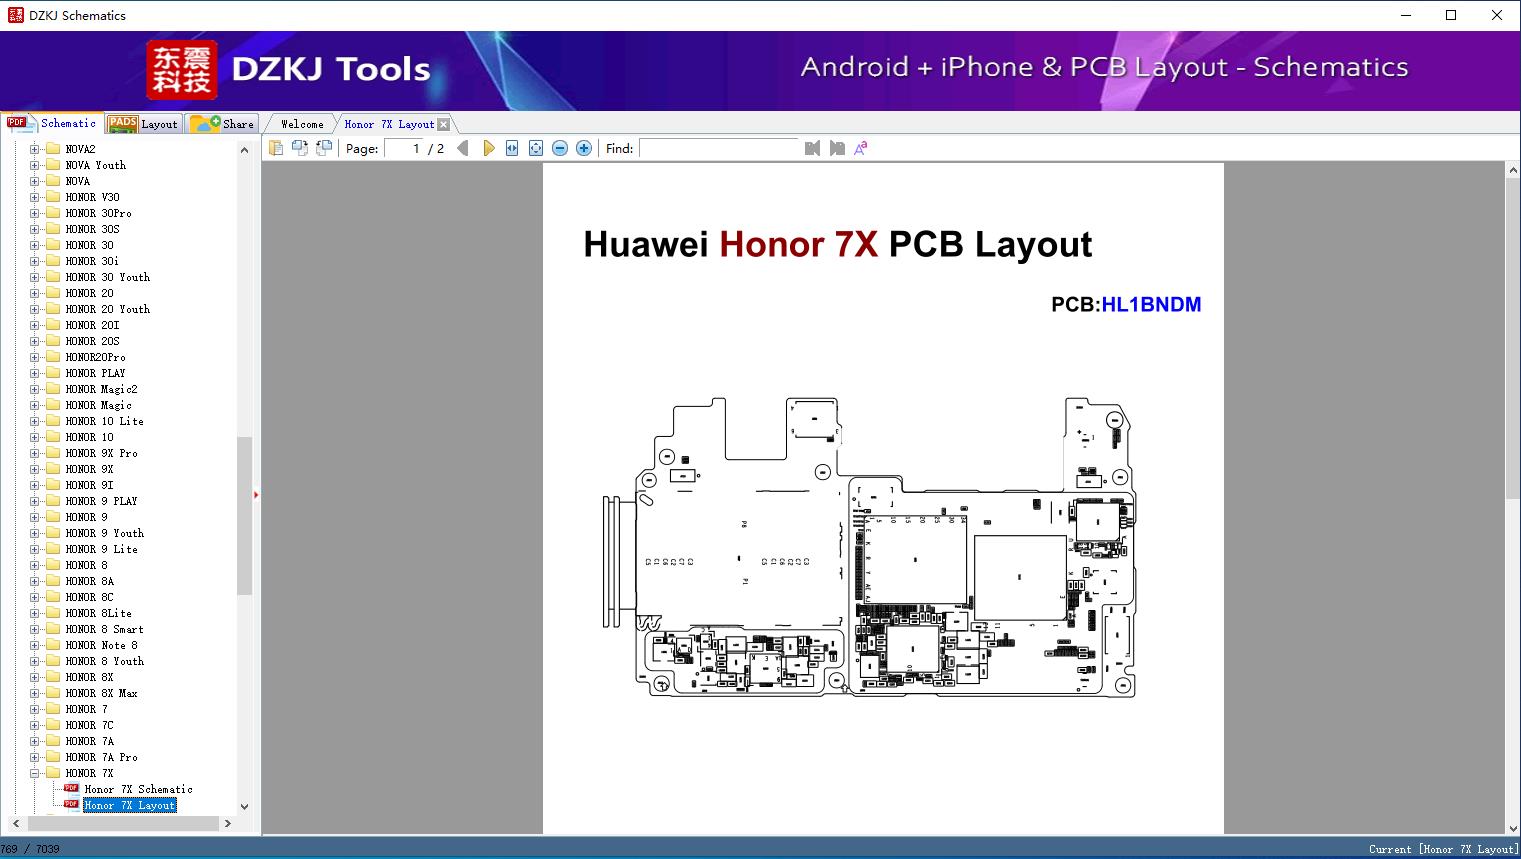
Task: Expand the NOVA2 folder
Action: point(34,149)
